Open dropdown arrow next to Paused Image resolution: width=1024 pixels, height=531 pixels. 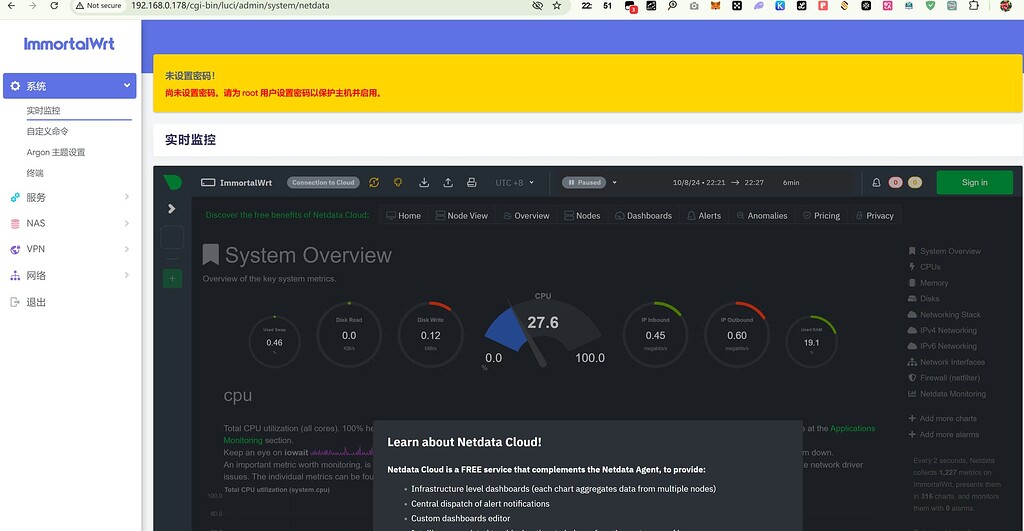coord(615,183)
